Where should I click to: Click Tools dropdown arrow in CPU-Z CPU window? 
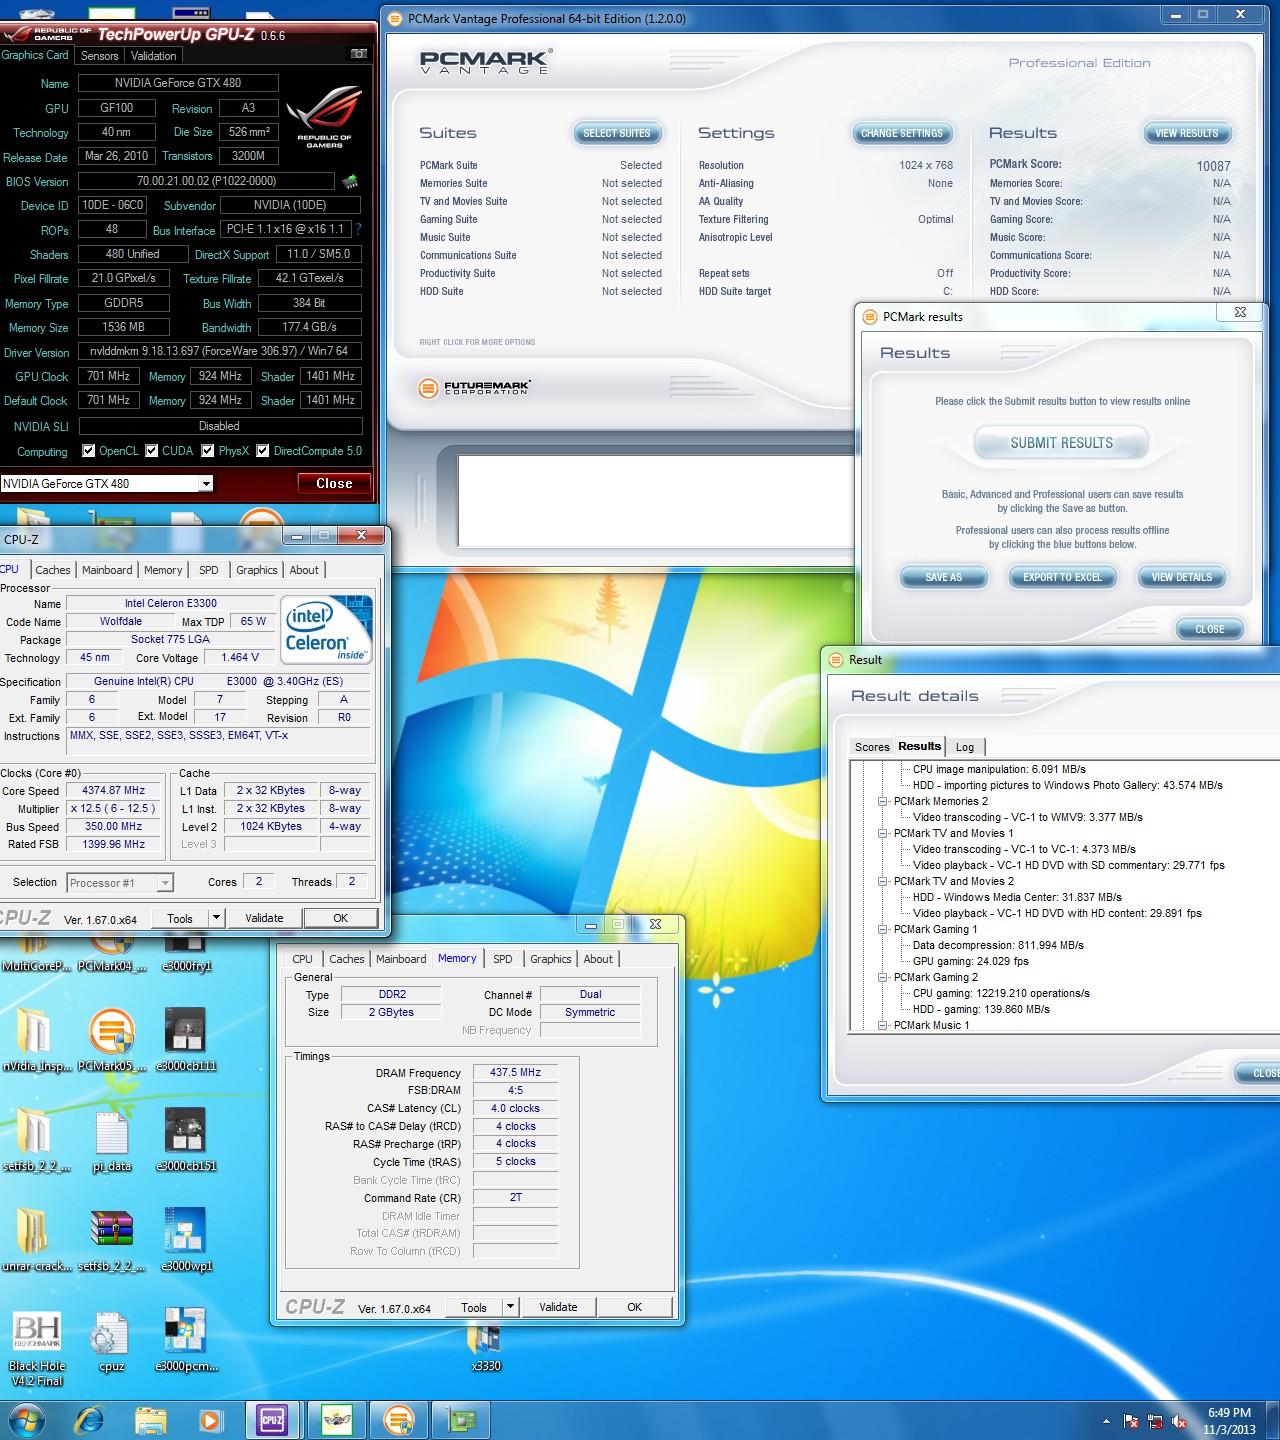coord(216,918)
